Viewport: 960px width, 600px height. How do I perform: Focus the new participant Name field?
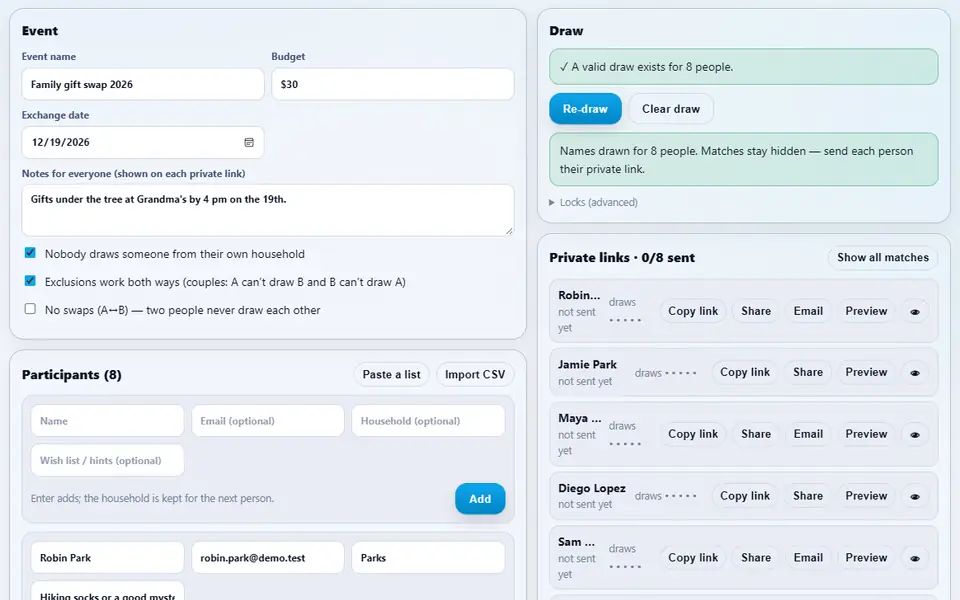107,421
